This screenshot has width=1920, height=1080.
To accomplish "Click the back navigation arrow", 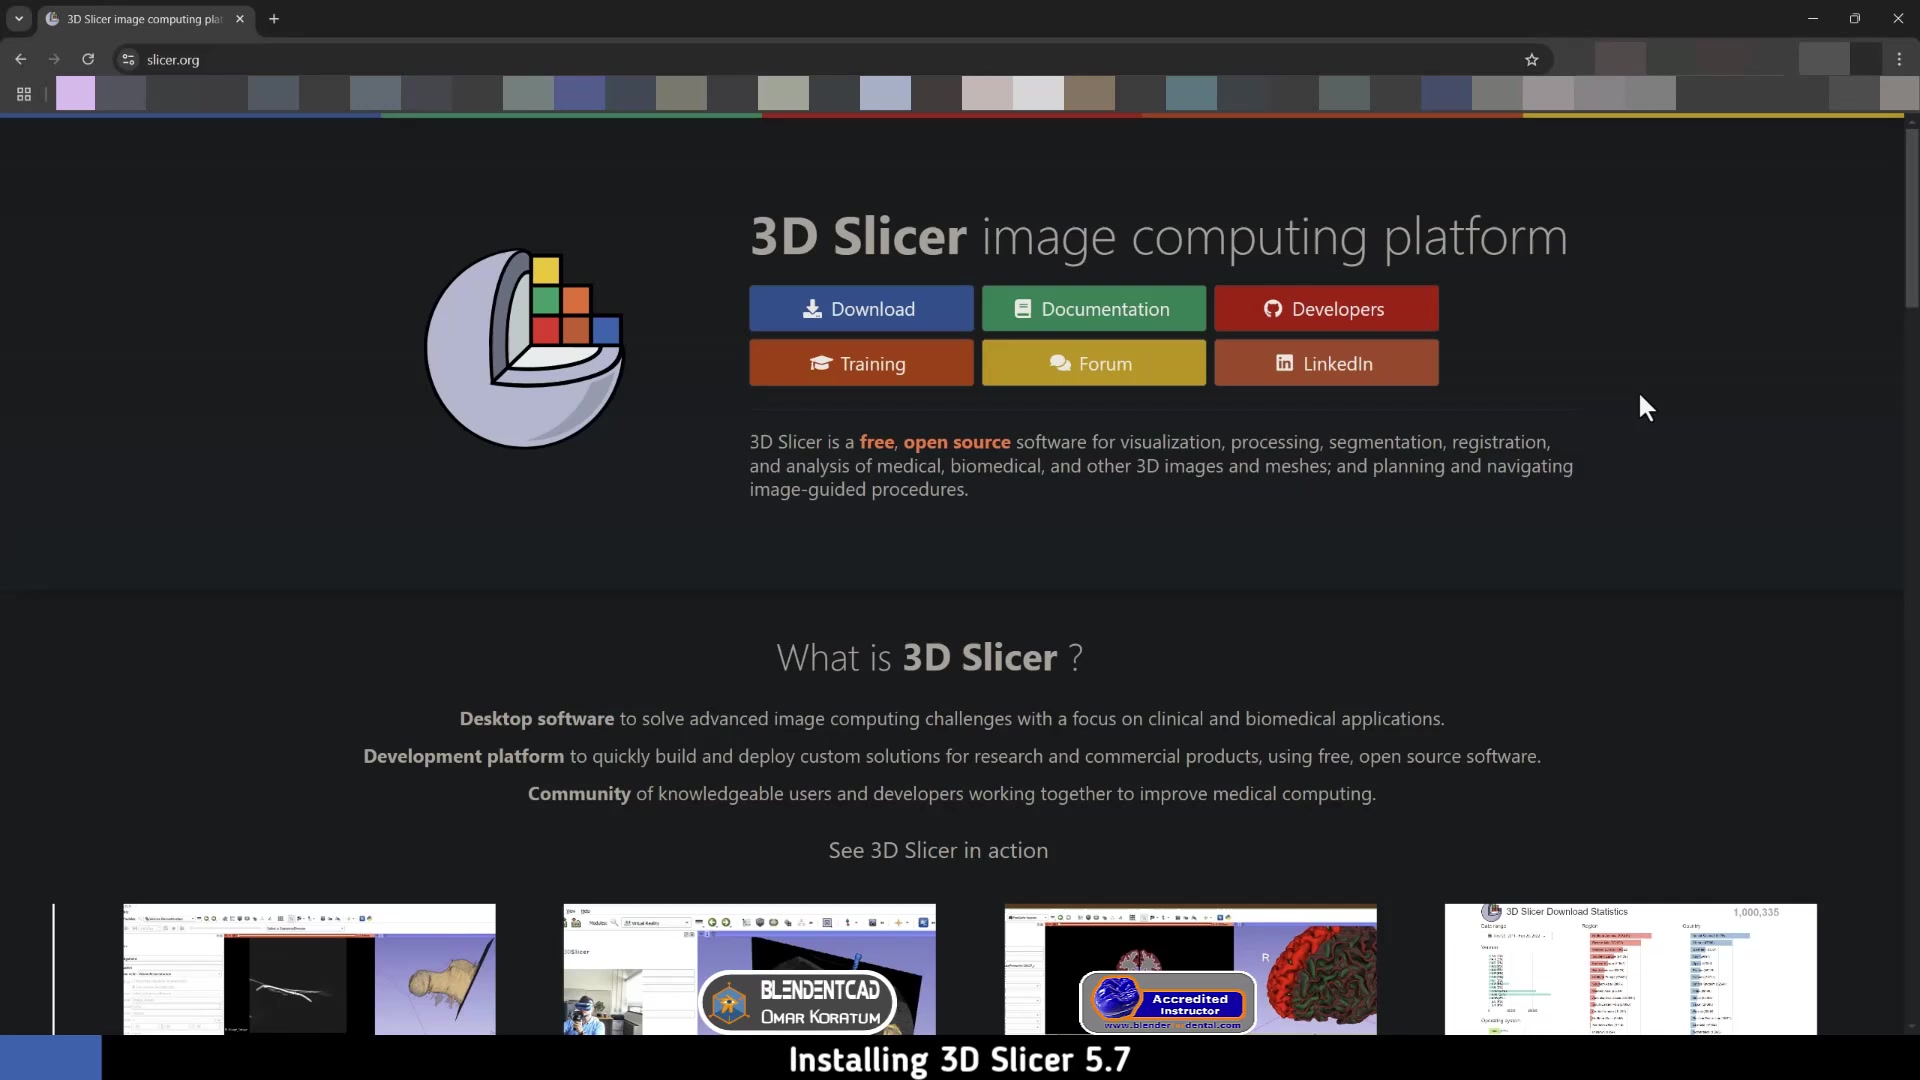I will click(21, 59).
